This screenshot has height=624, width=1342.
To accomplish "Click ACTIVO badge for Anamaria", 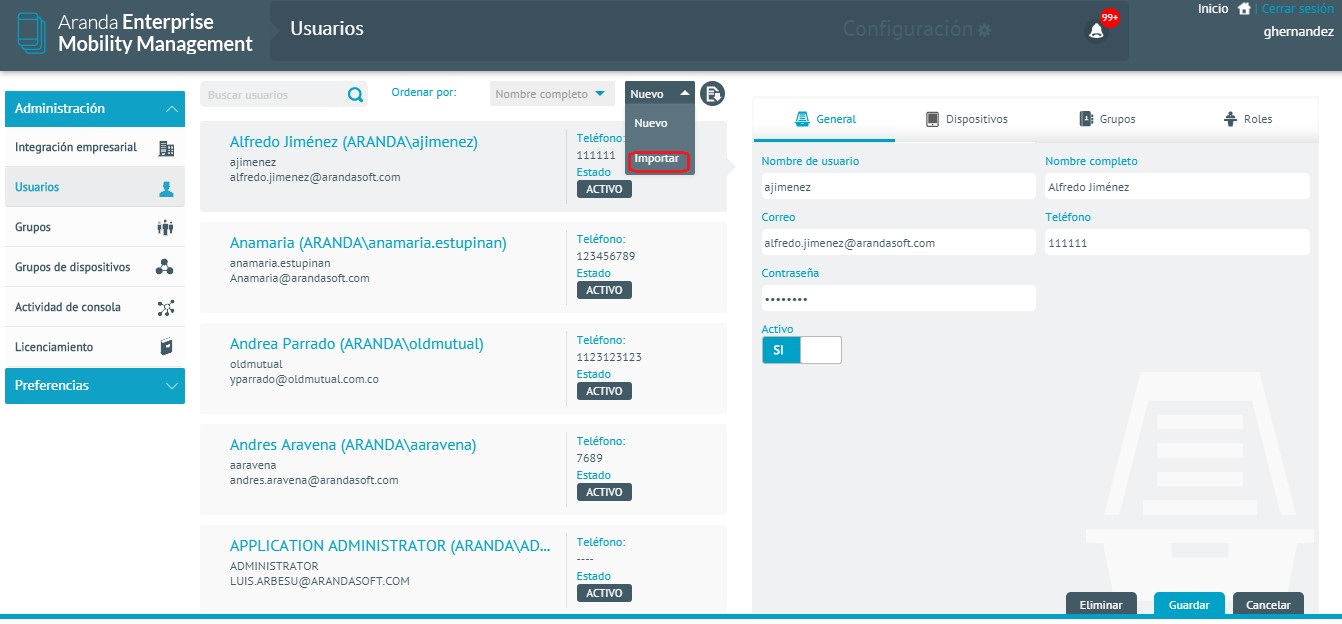I will point(604,290).
